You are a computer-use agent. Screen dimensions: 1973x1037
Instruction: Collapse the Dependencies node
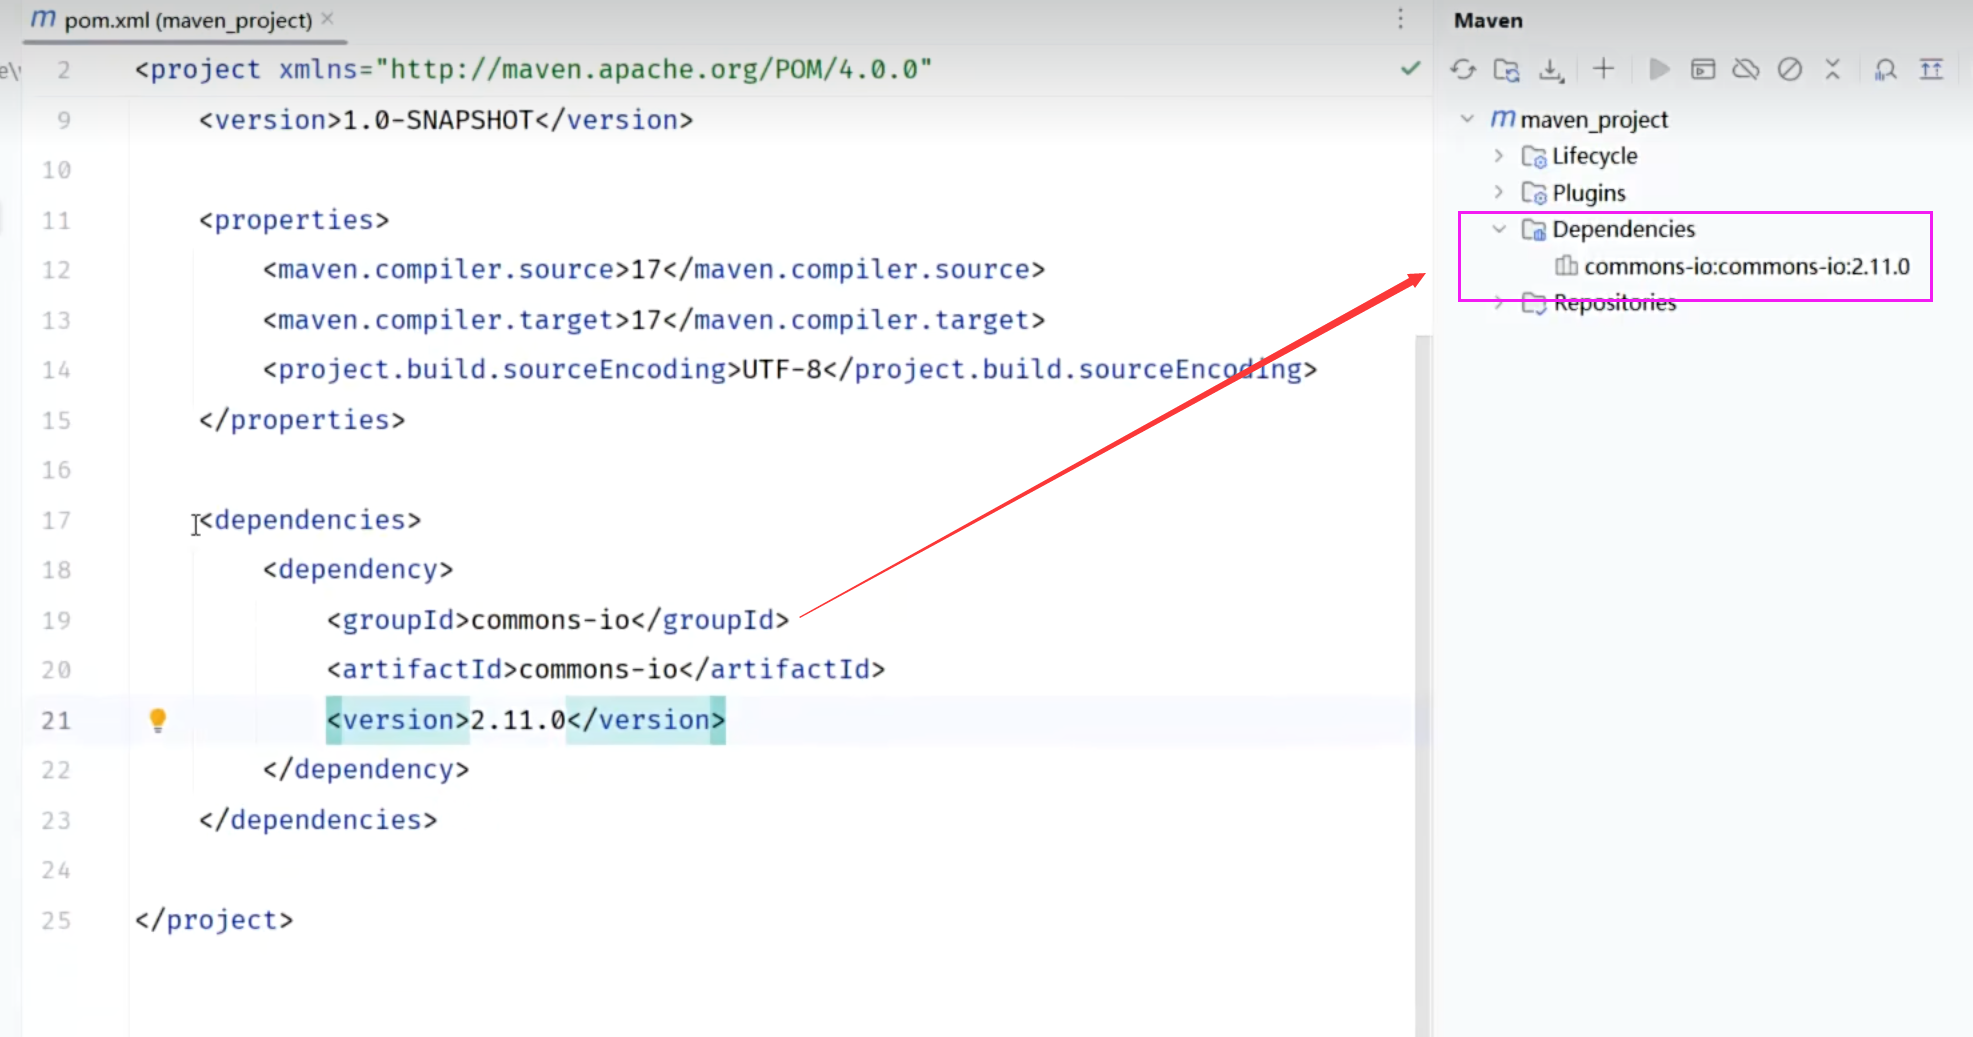1498,229
